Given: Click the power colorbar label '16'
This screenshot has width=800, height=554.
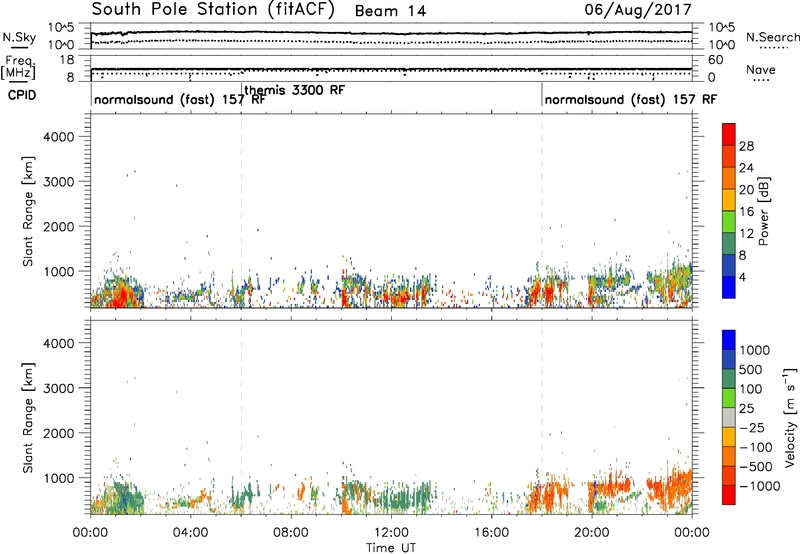Looking at the screenshot, I should coord(746,212).
